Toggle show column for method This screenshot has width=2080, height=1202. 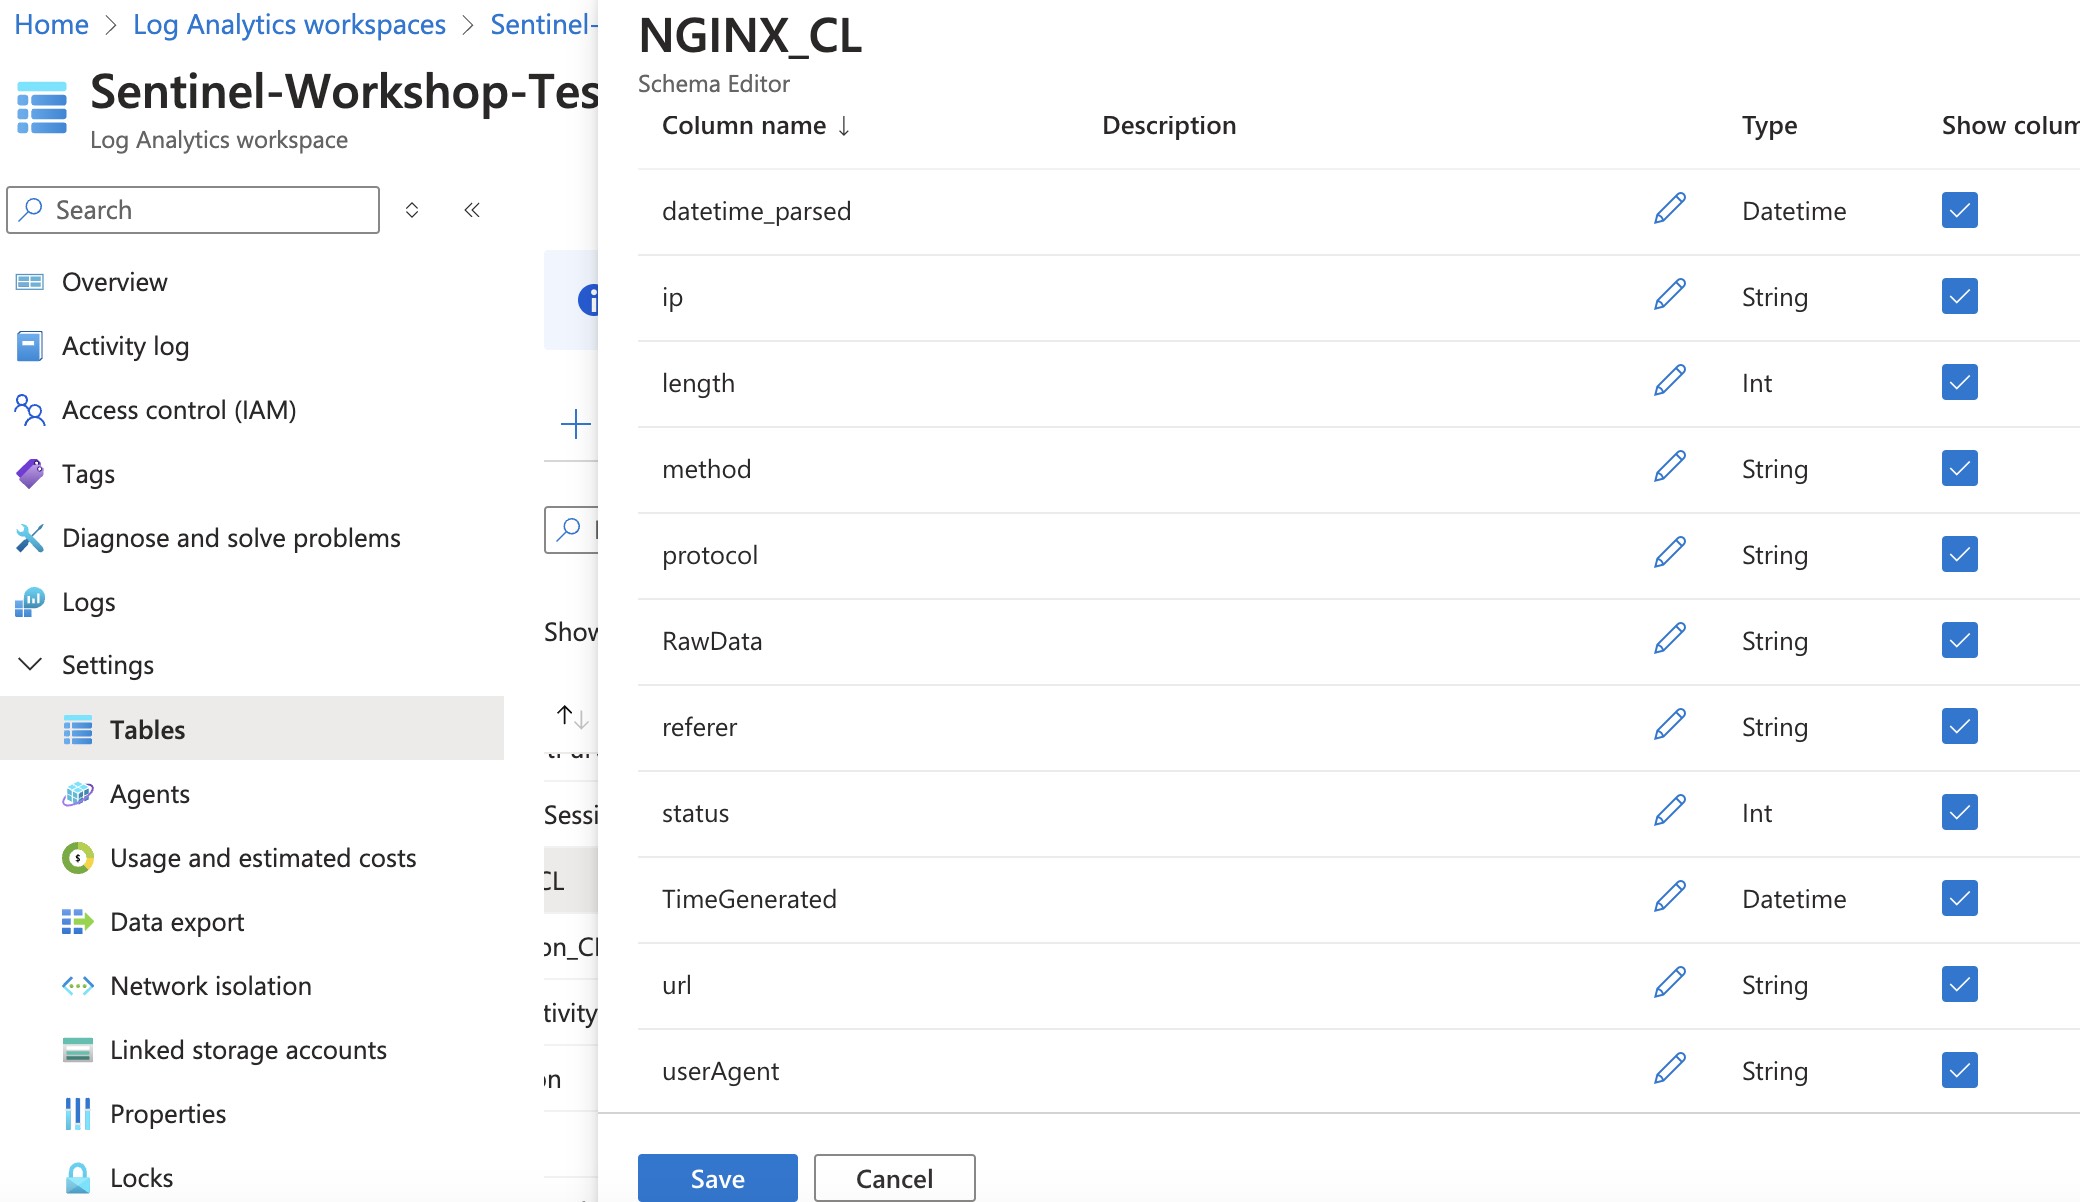(1960, 468)
